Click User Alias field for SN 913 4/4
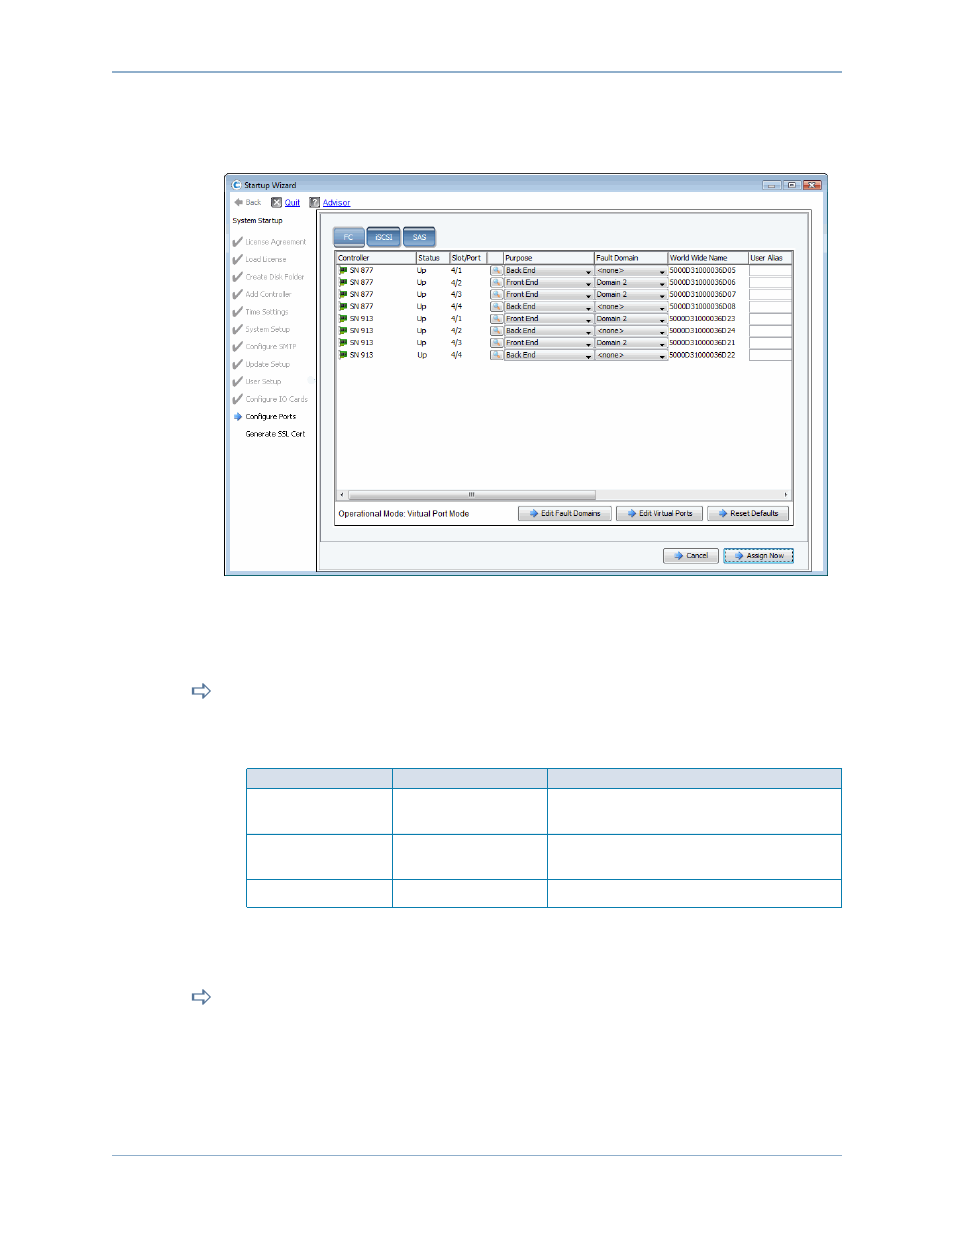Viewport: 954px width, 1235px height. 770,355
